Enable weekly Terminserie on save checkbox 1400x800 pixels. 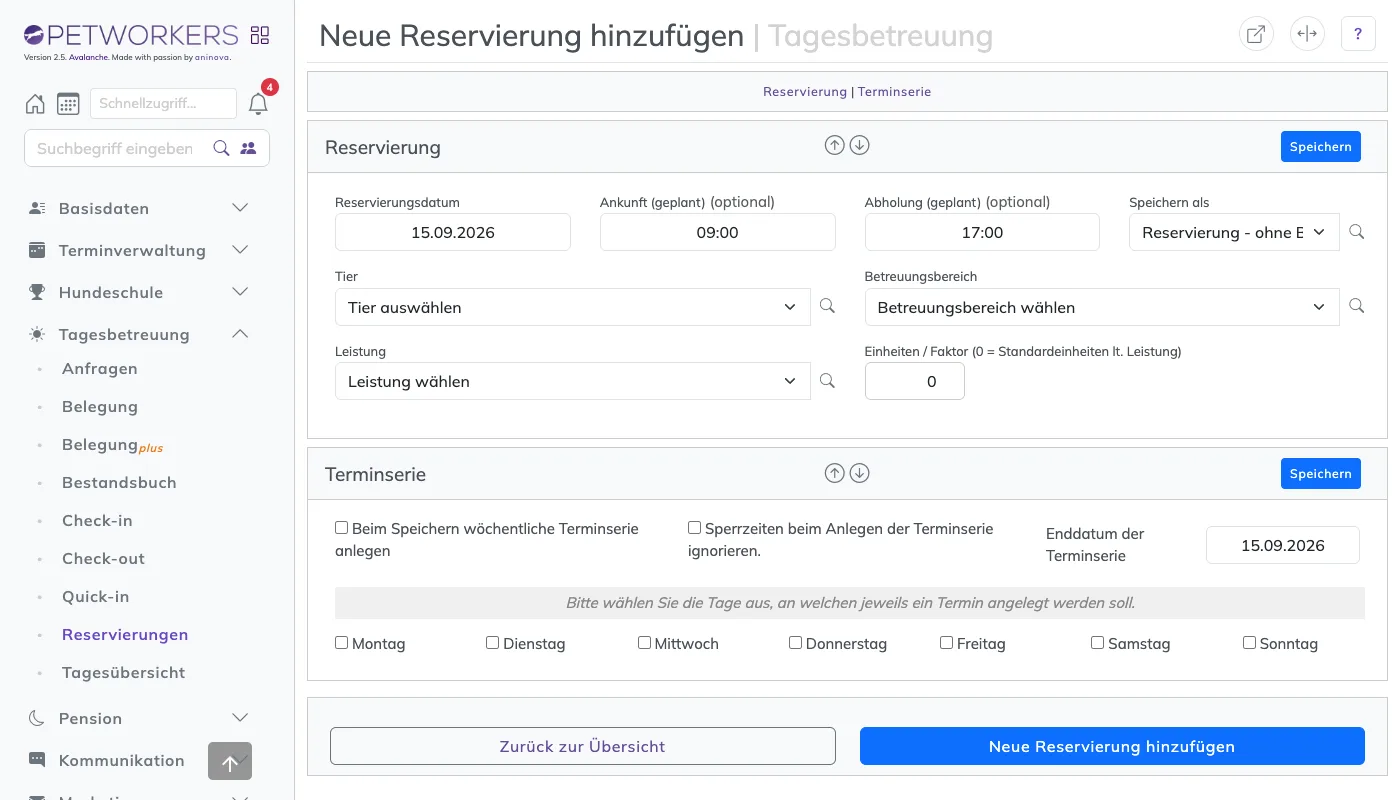pyautogui.click(x=342, y=528)
